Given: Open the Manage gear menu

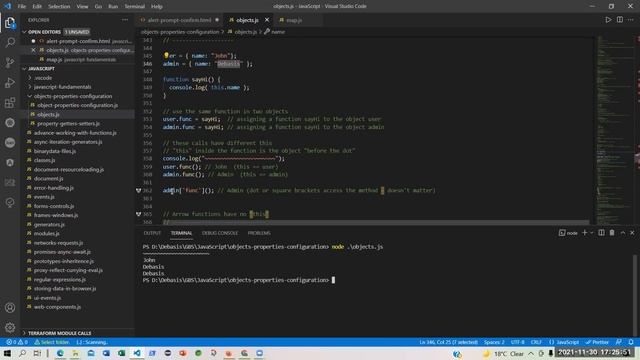Looking at the screenshot, I should tap(10, 327).
